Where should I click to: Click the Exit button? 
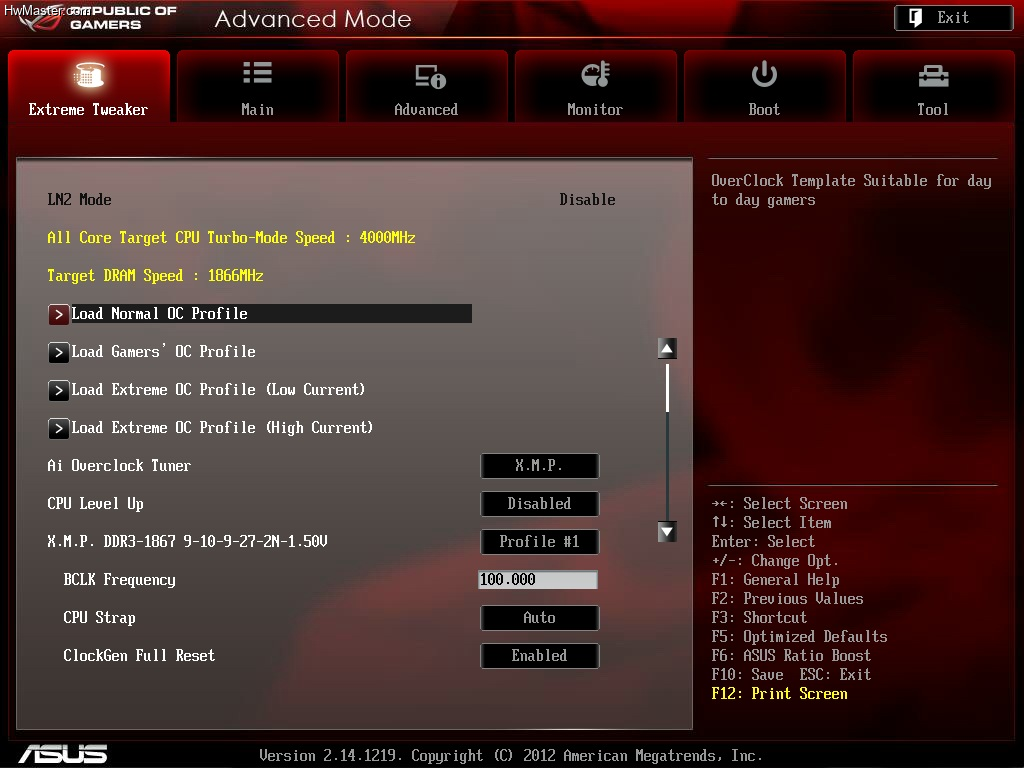coord(953,18)
